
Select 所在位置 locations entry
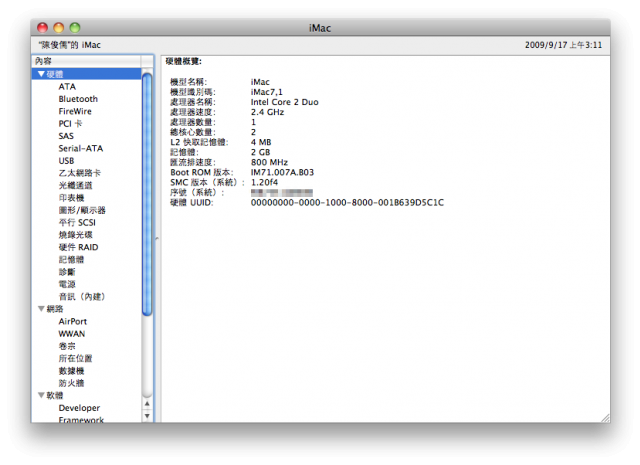76,358
